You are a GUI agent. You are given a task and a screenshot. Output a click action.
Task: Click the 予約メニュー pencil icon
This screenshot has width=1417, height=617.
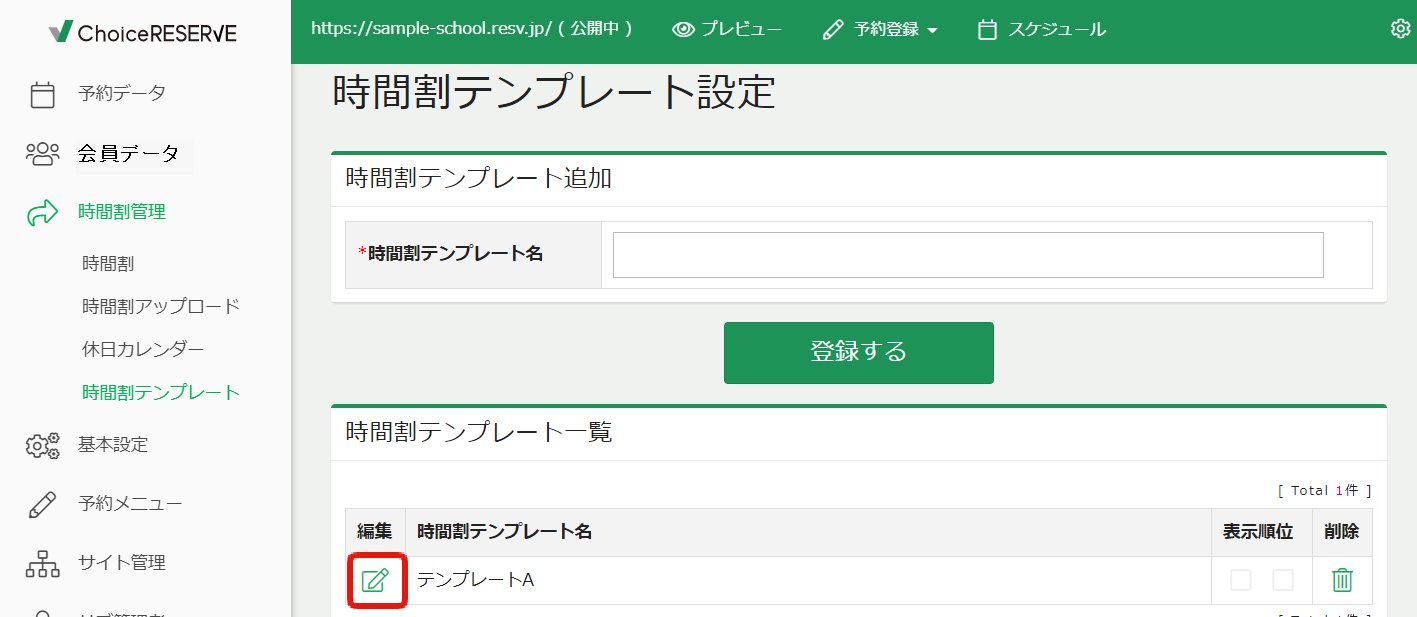point(42,504)
